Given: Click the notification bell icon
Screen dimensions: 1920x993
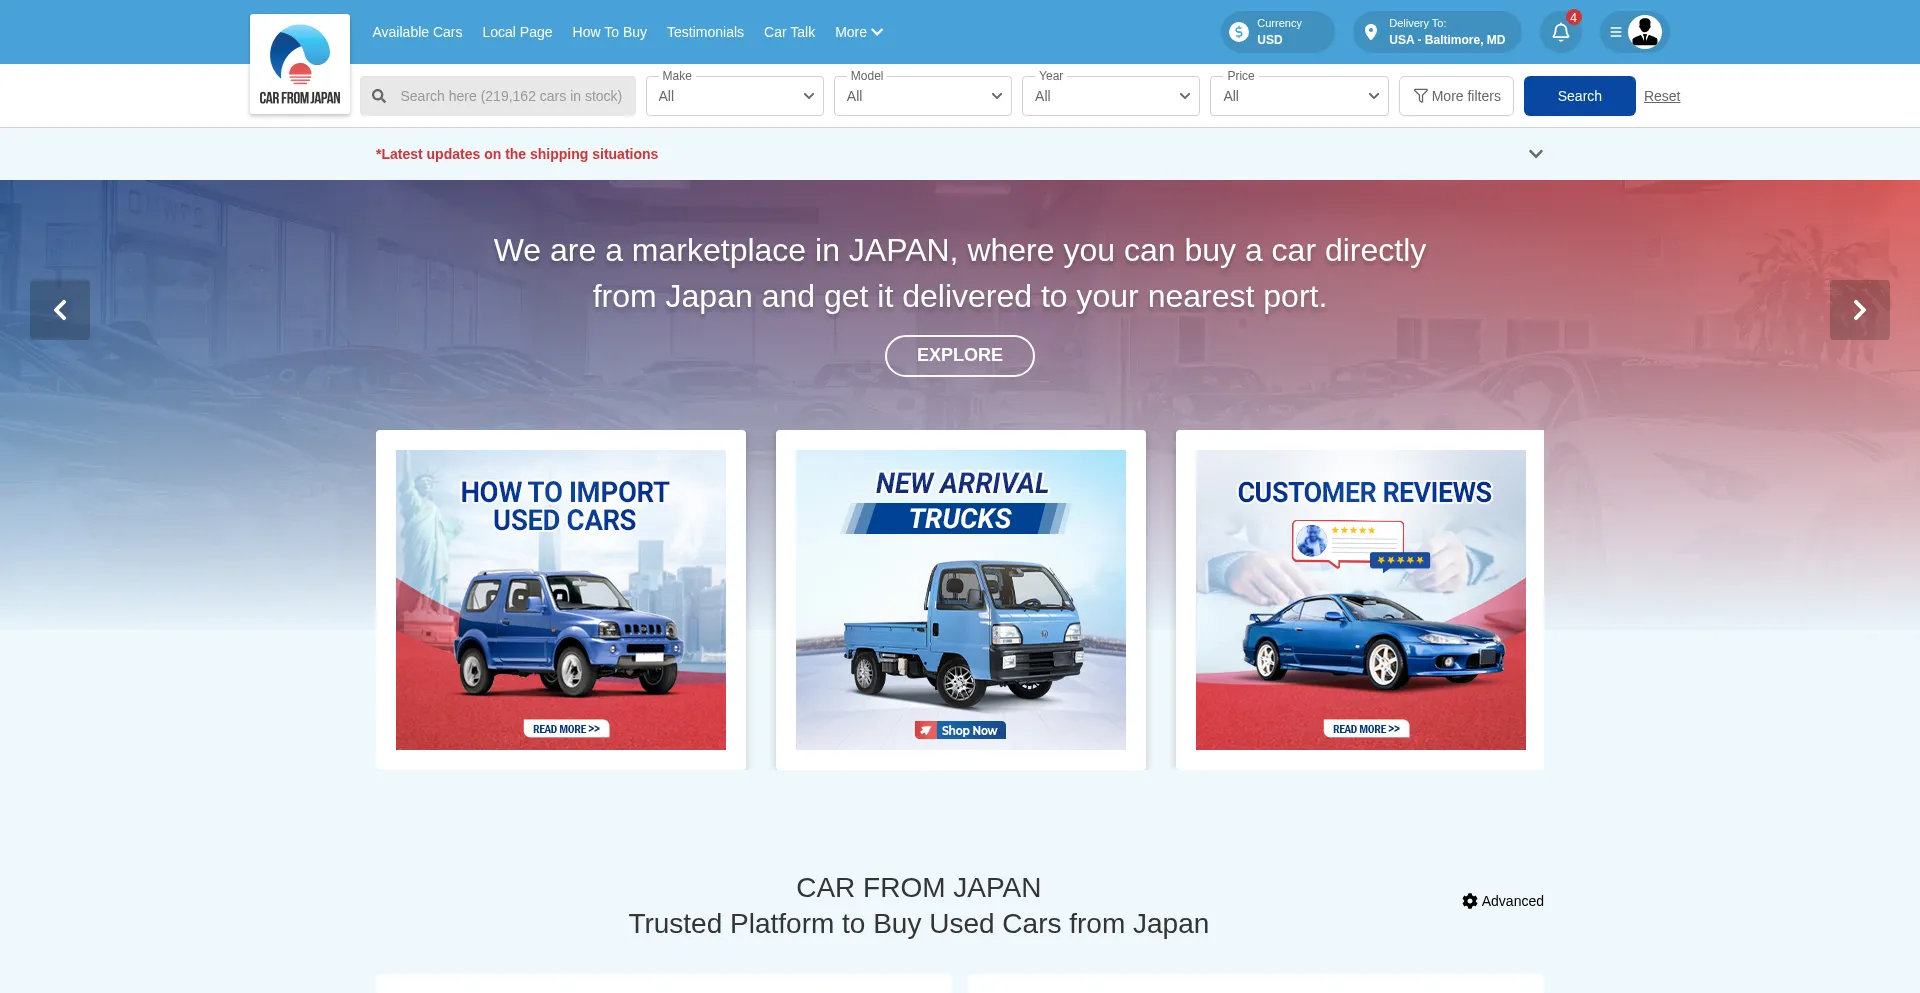Looking at the screenshot, I should click(x=1561, y=32).
